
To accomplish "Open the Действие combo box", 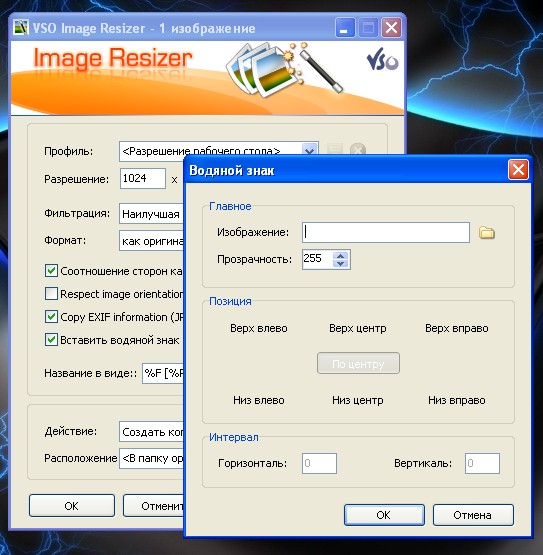I will pyautogui.click(x=151, y=431).
